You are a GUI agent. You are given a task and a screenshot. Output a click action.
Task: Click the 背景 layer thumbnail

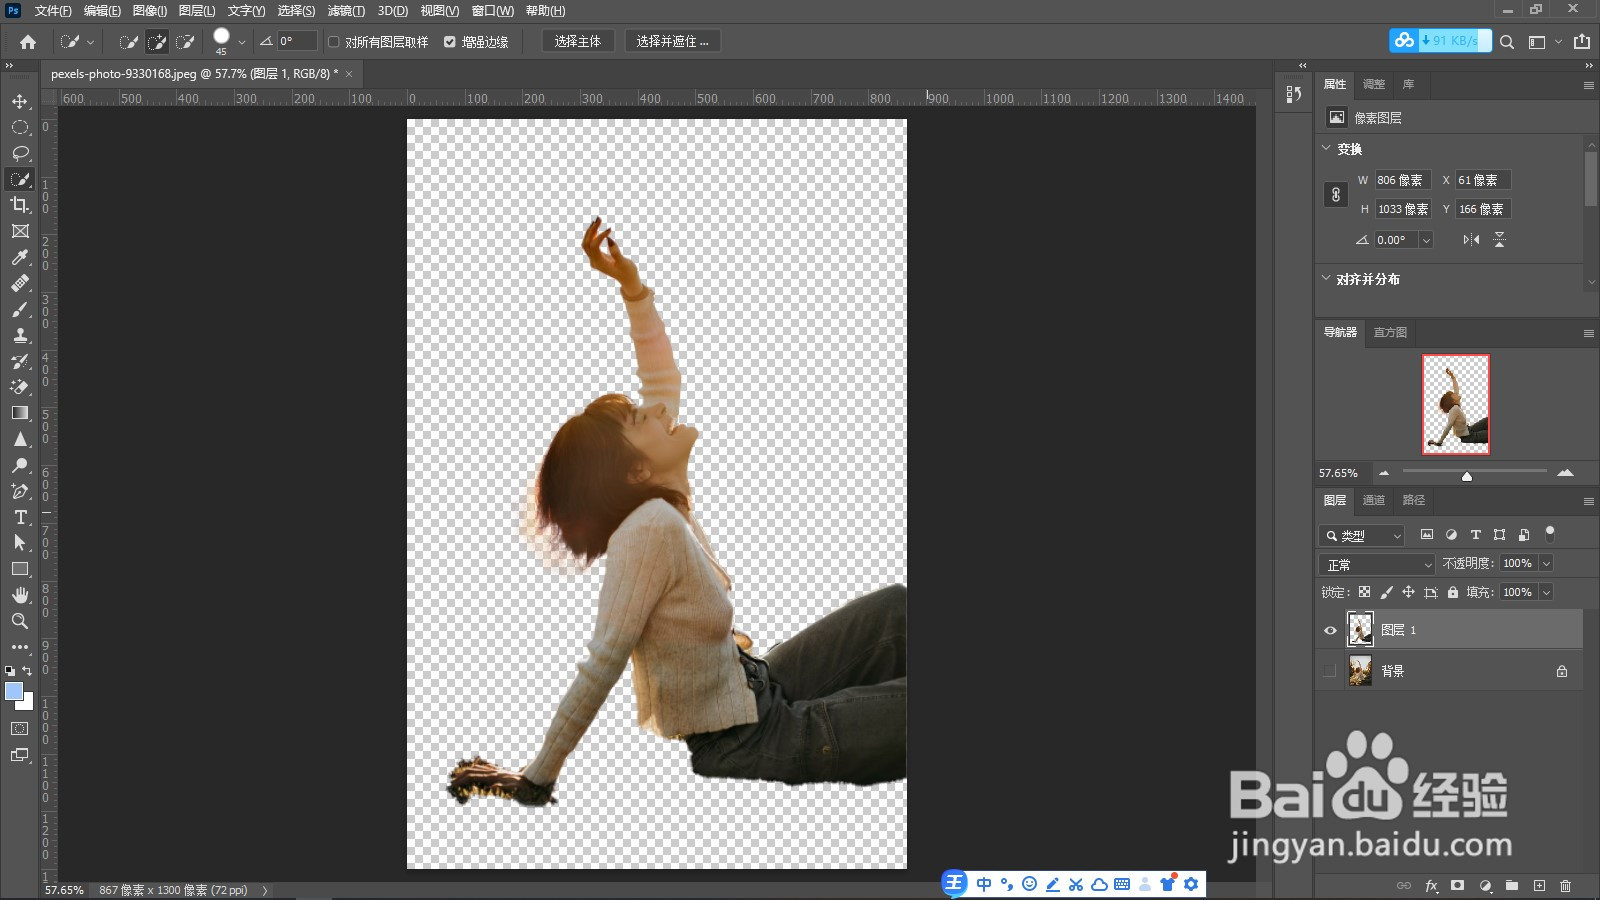[x=1360, y=671]
